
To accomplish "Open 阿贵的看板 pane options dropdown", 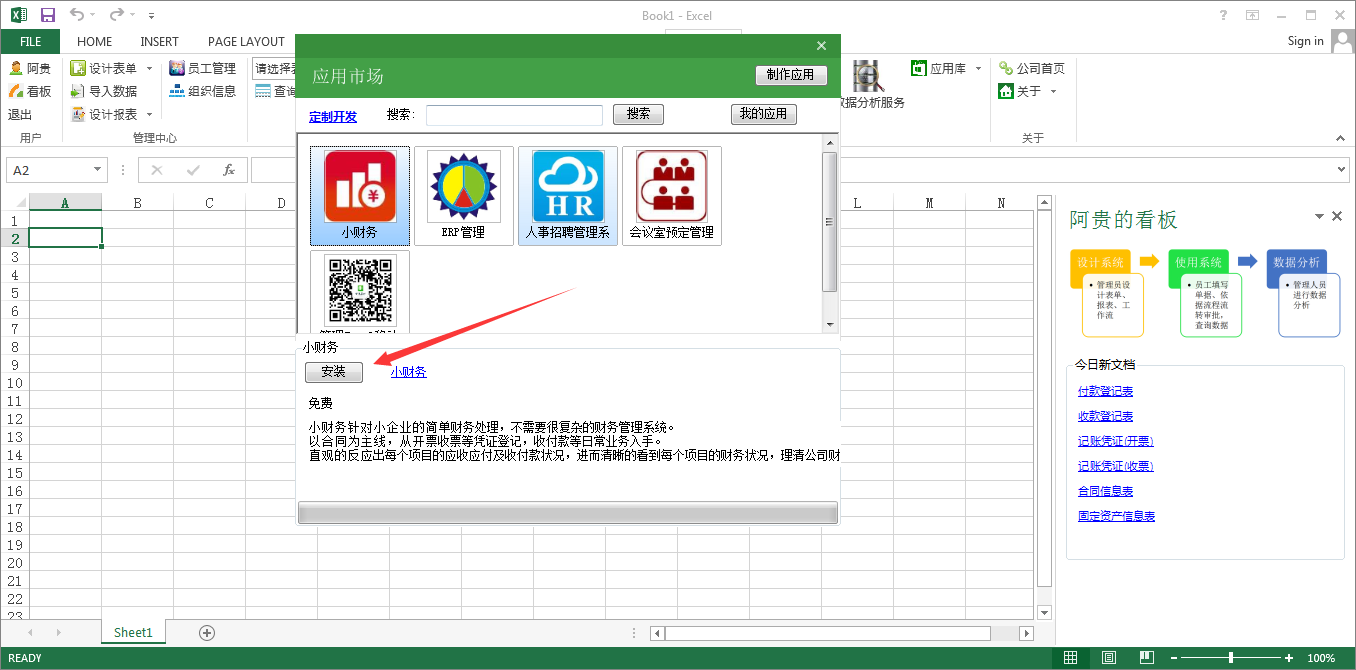I will (1320, 216).
